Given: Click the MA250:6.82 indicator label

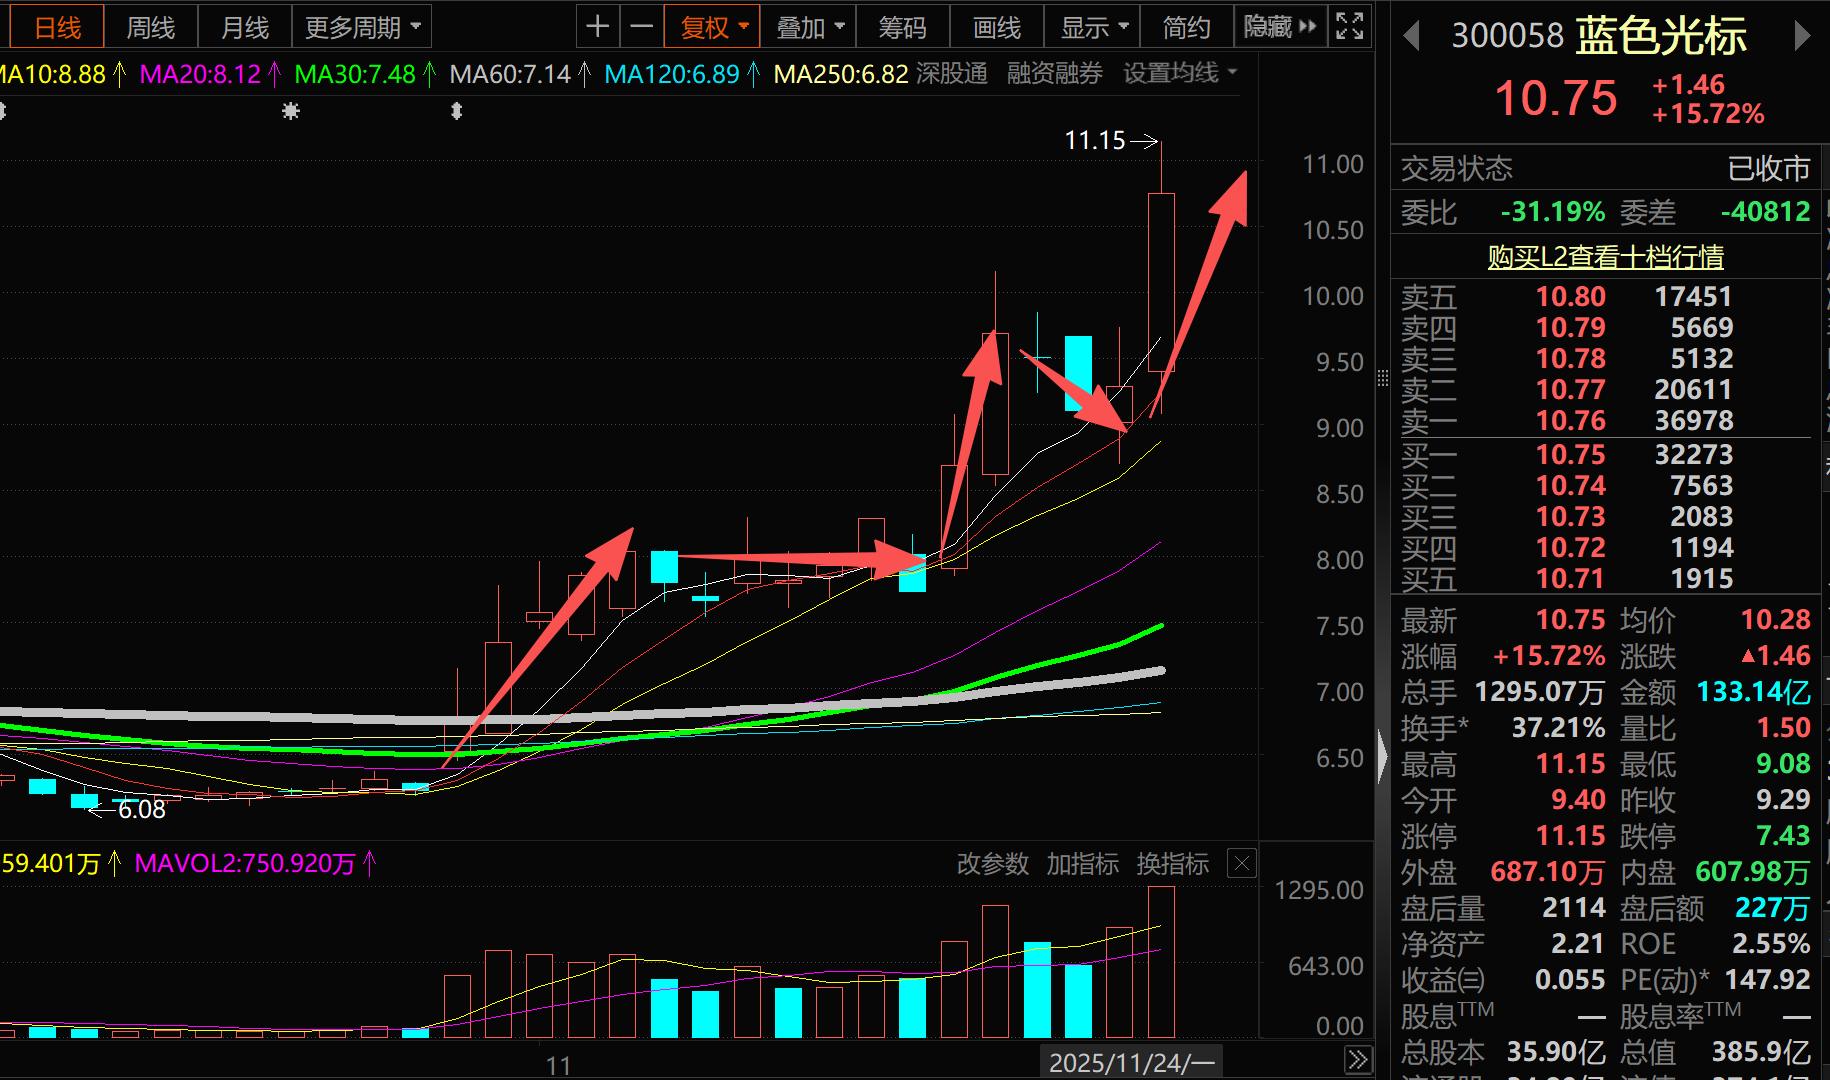Looking at the screenshot, I should pos(841,74).
